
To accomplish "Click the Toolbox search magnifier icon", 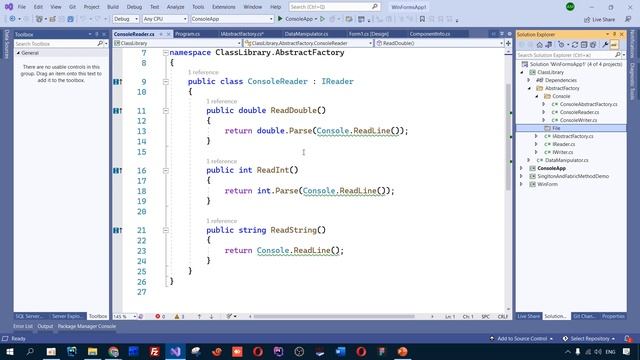I will coord(100,43).
